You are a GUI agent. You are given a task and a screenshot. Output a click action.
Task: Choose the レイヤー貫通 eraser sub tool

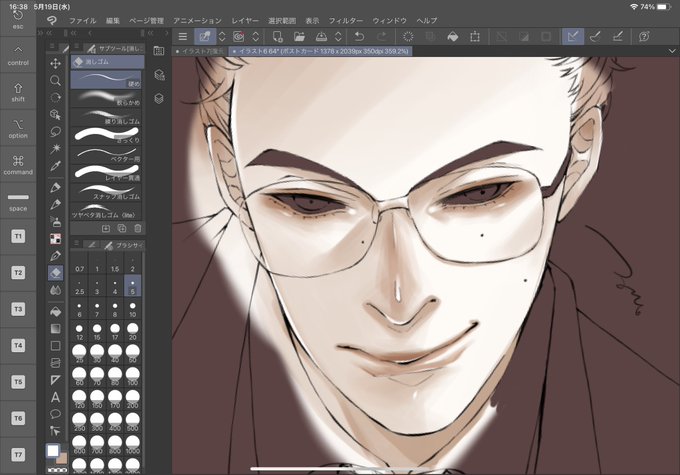pyautogui.click(x=106, y=174)
